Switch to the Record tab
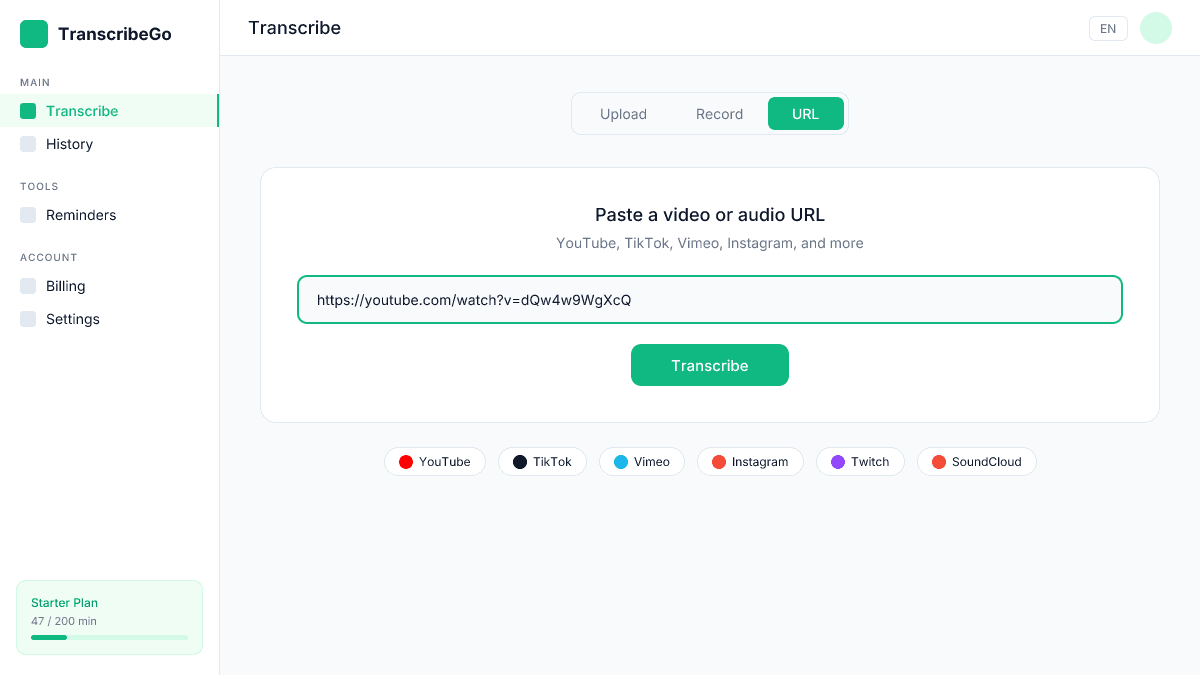The height and width of the screenshot is (675, 1200). point(719,113)
